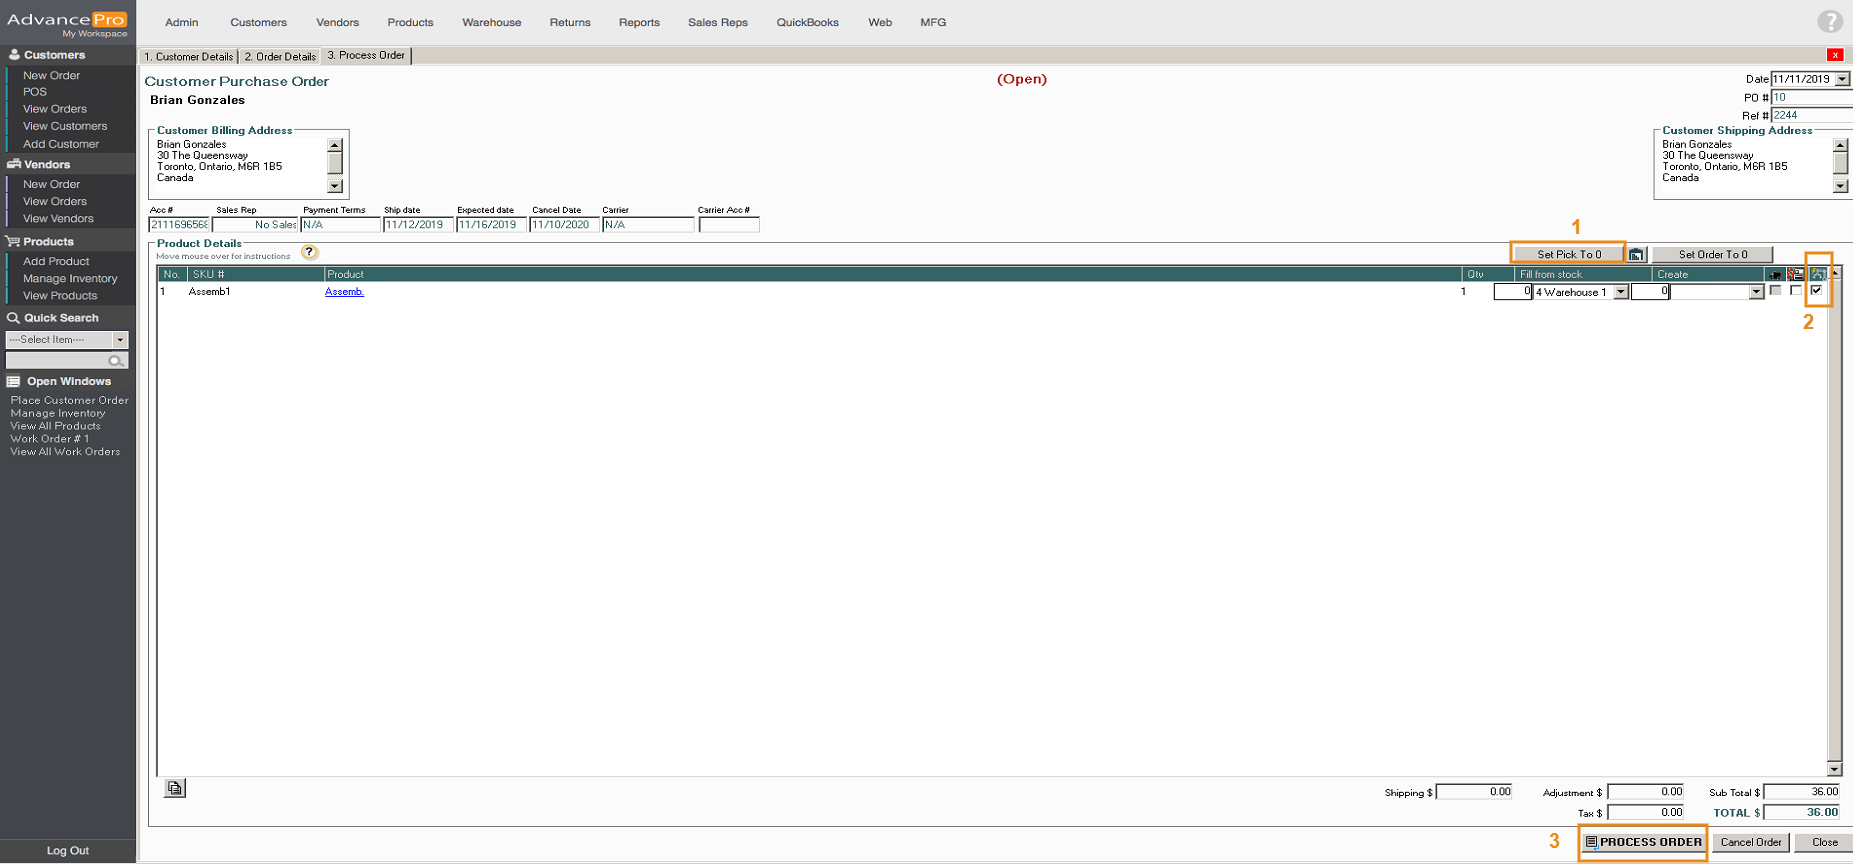The height and width of the screenshot is (864, 1853).
Task: Click the vendor document column header icon
Action: coord(1796,274)
